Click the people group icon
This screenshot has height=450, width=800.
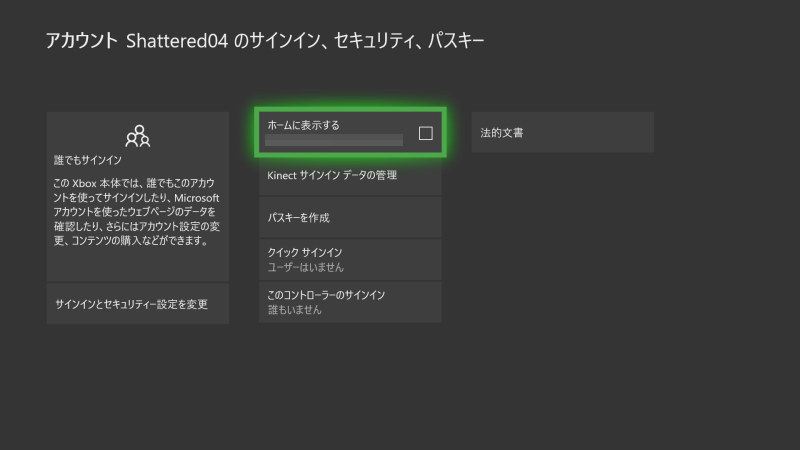(138, 136)
